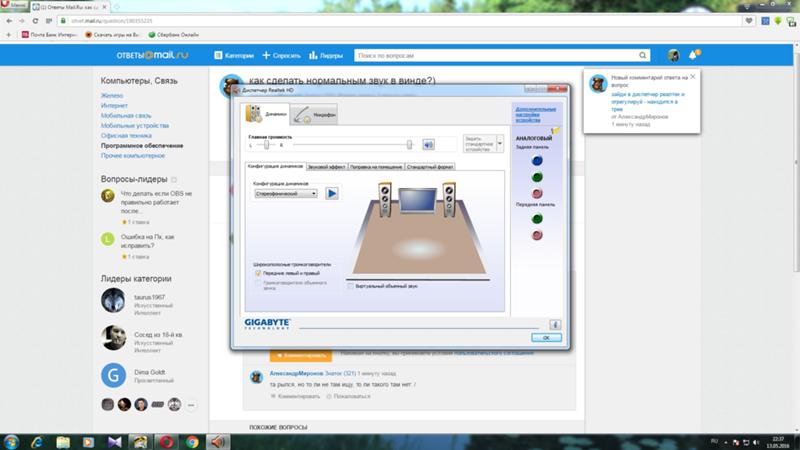Open the user avatar in site header
800x450 pixels.
(x=673, y=55)
